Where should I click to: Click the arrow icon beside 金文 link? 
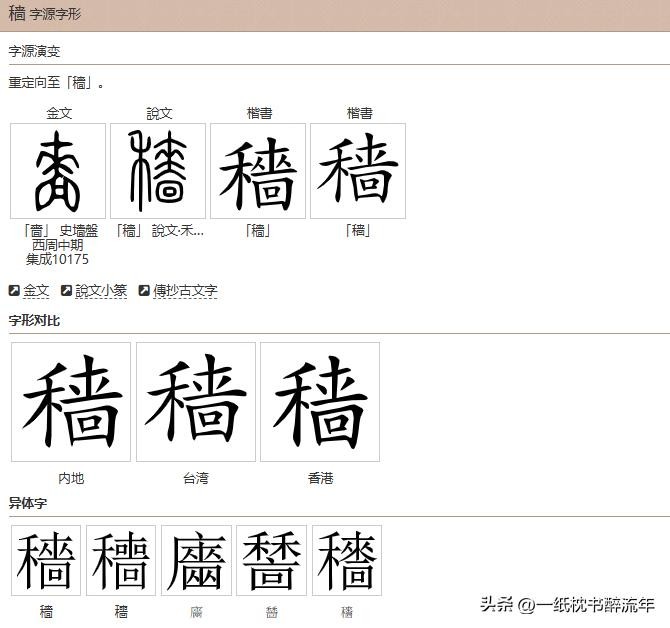coord(14,291)
